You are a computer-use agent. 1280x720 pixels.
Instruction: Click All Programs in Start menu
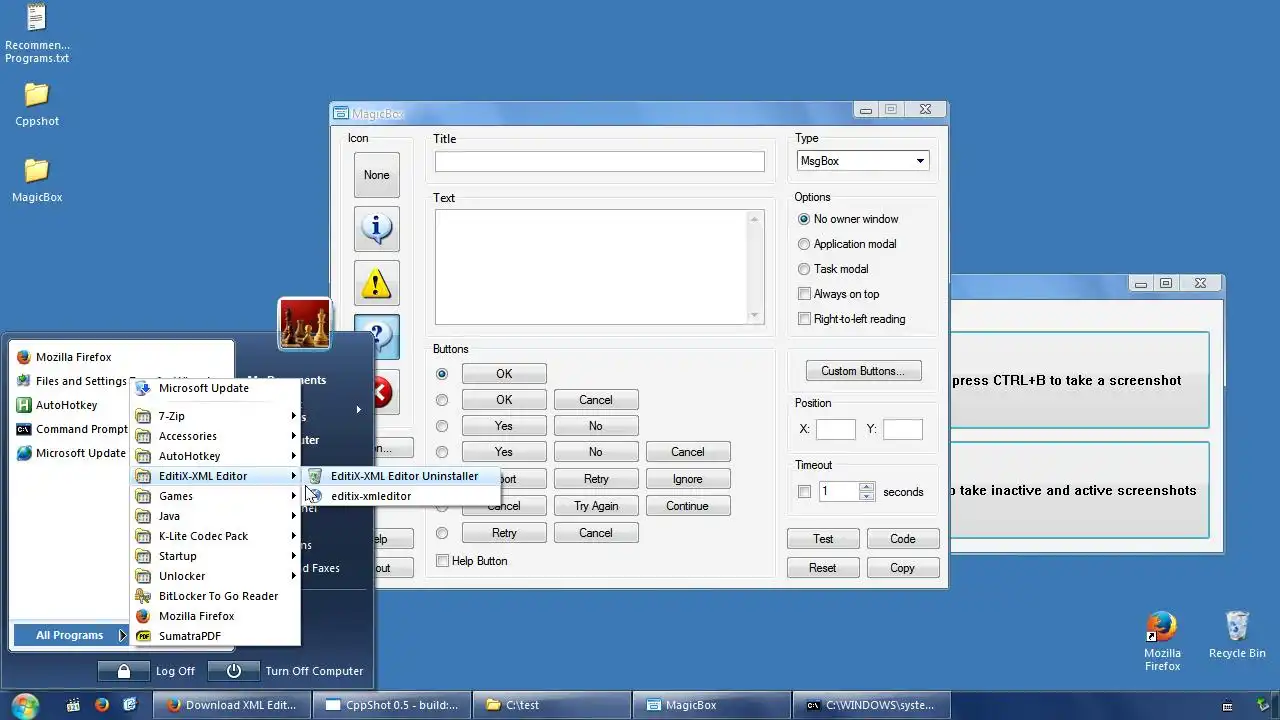point(70,635)
